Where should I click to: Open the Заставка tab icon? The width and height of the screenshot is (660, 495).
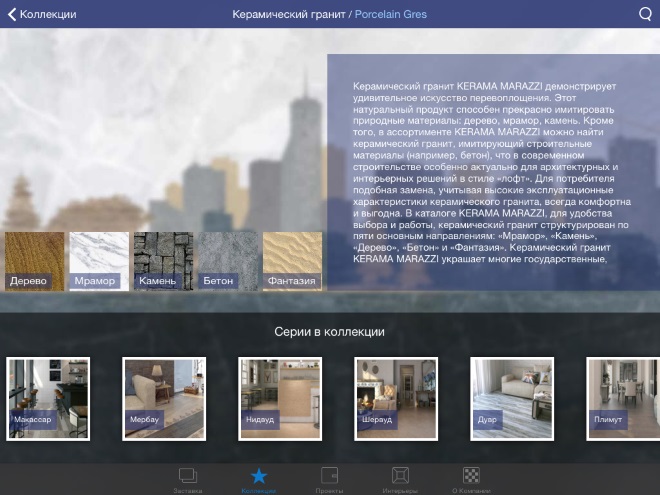click(188, 476)
